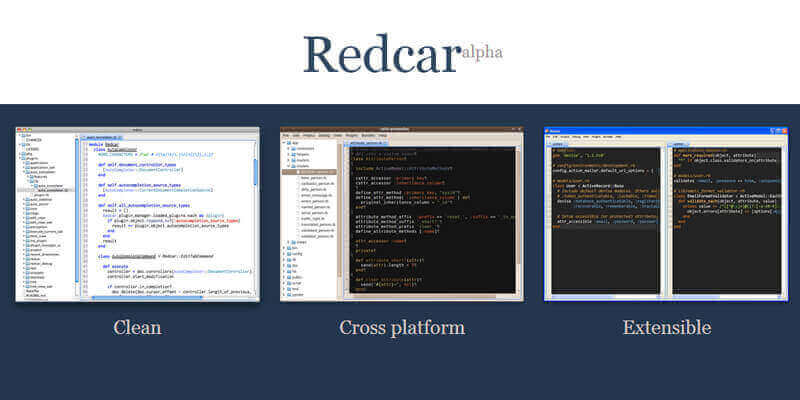
Task: Open the split-pane Windows screenshot above Extensible
Action: tap(666, 214)
